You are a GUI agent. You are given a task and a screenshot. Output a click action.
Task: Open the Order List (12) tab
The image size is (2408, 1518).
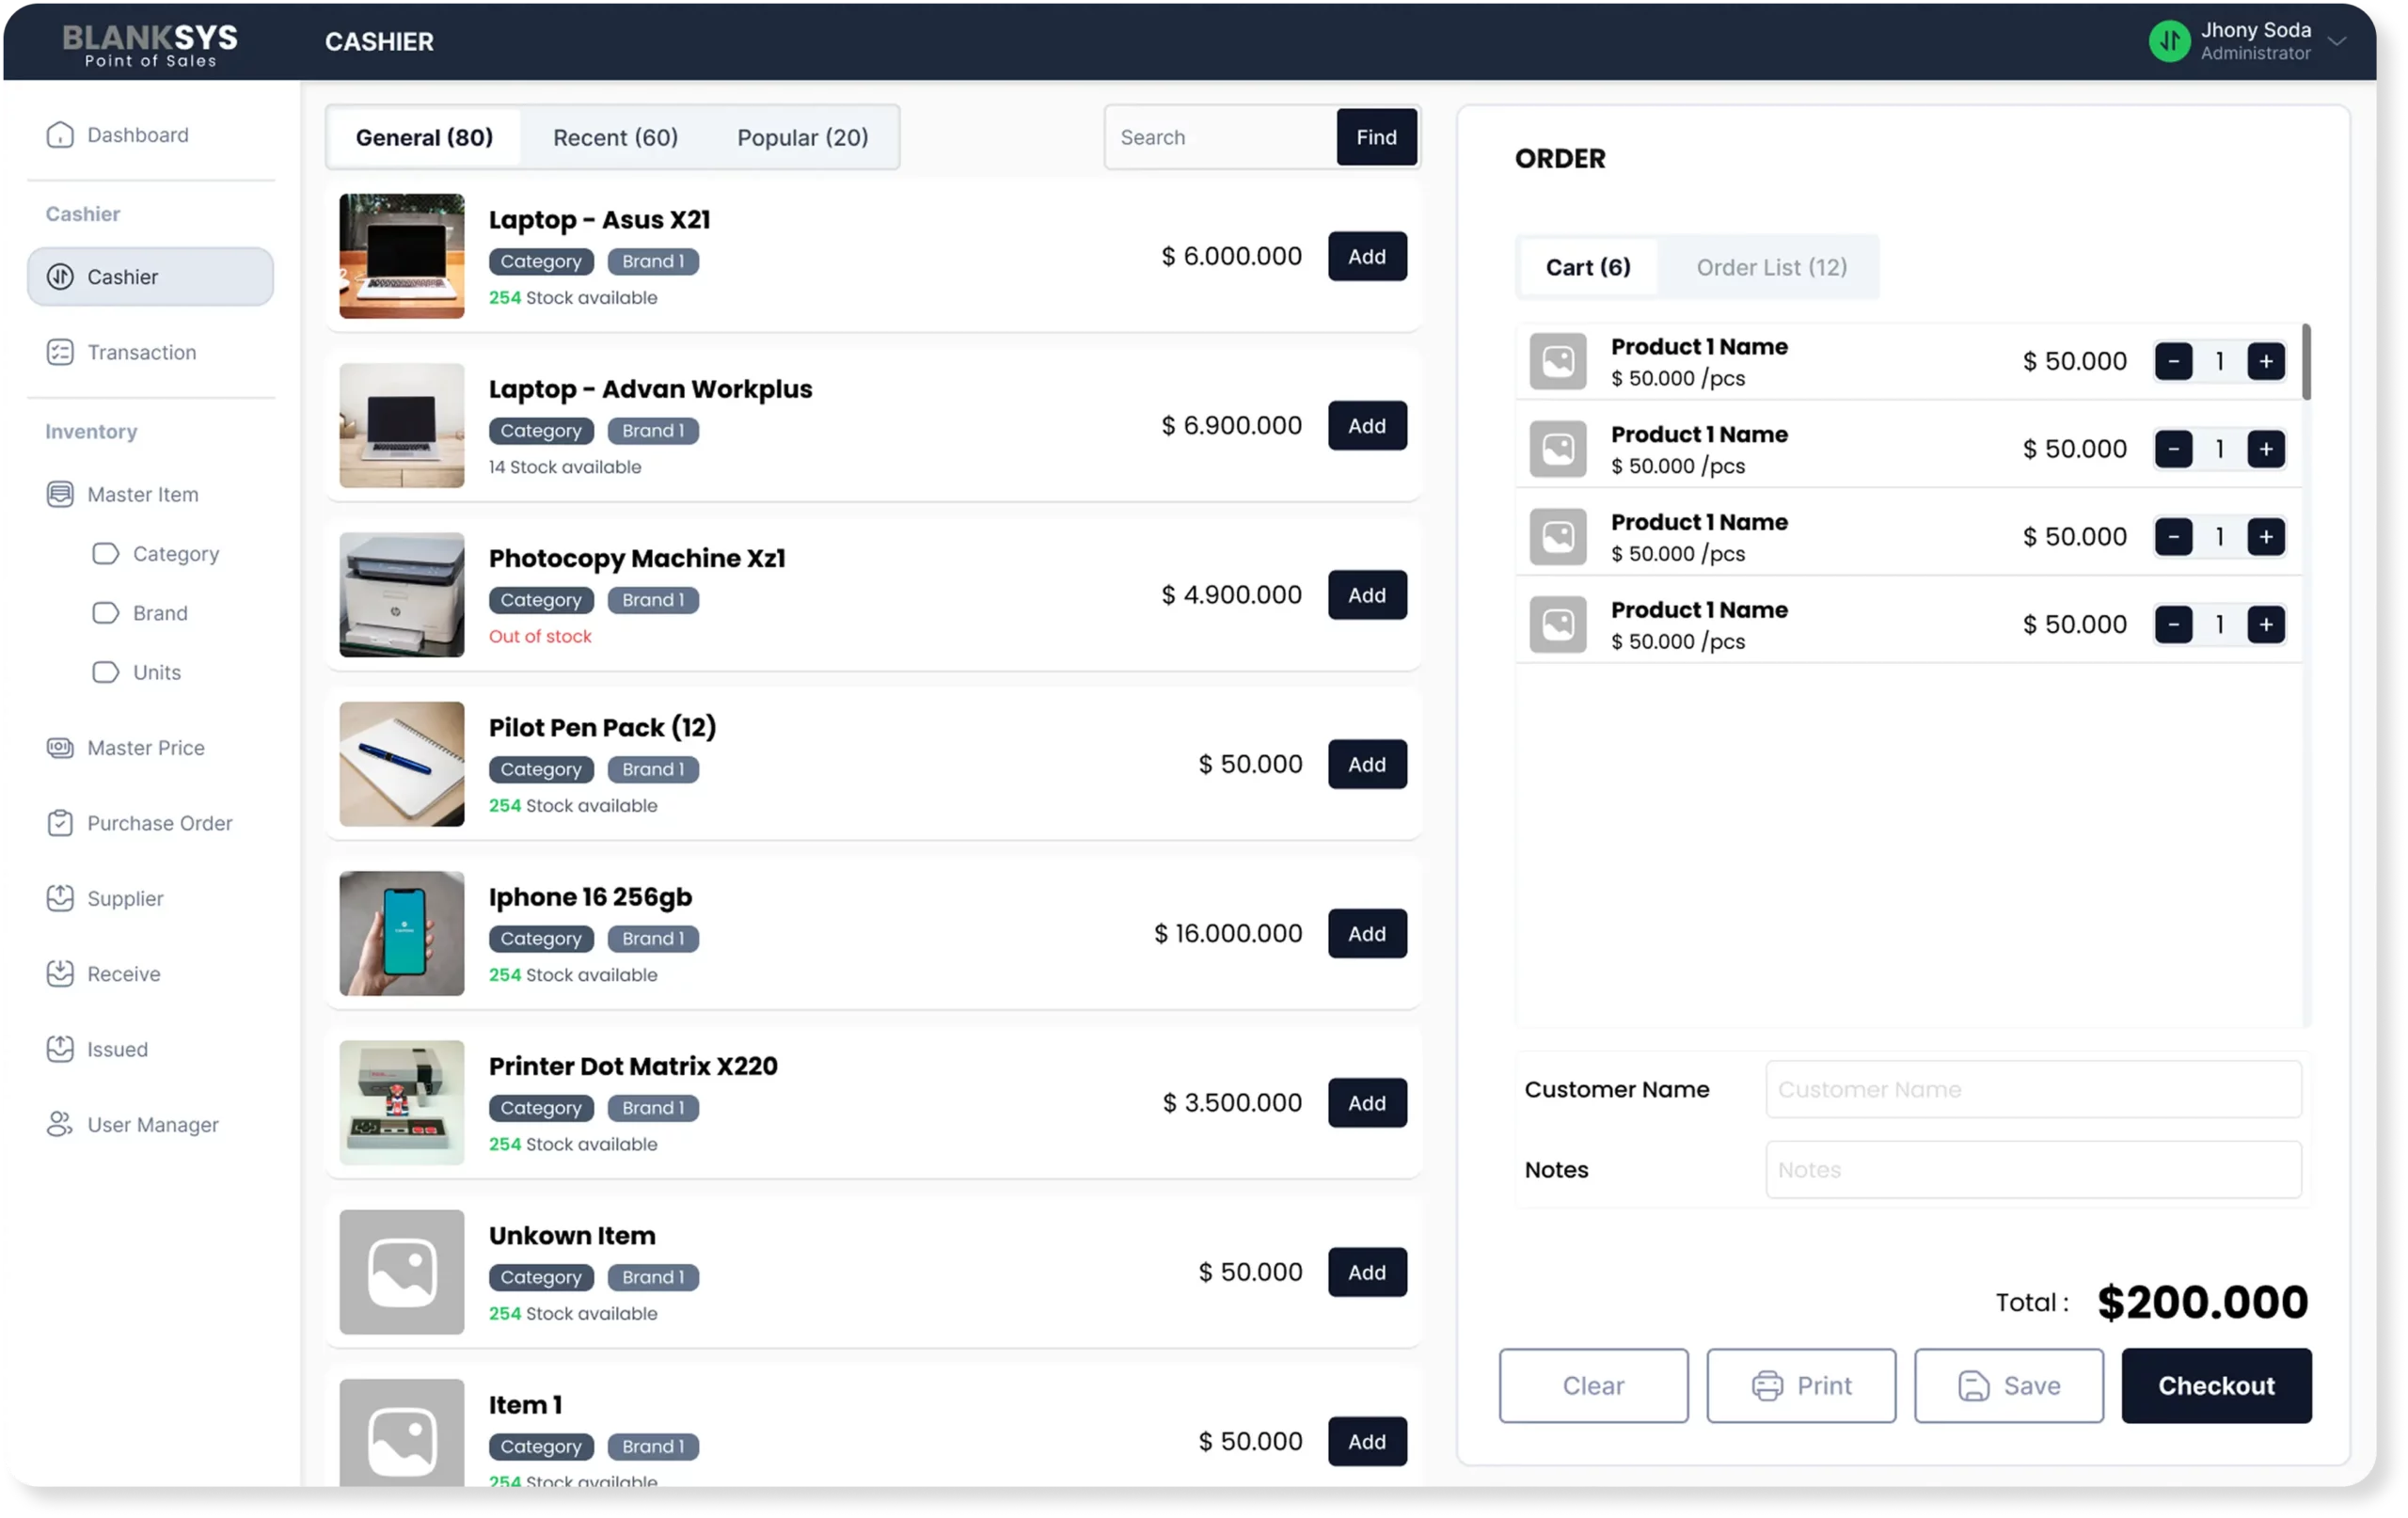click(x=1771, y=267)
